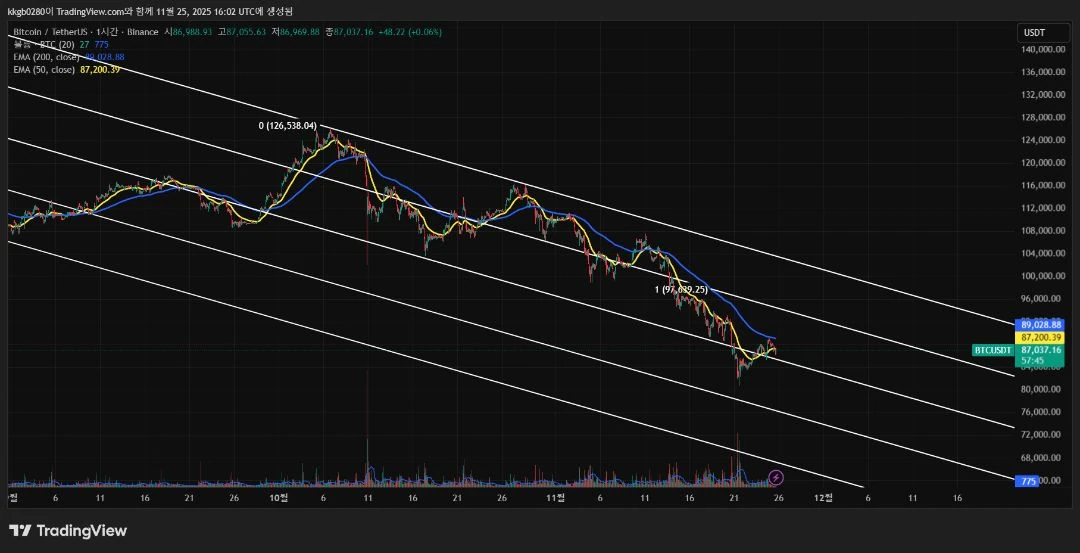The width and height of the screenshot is (1080, 553).
Task: Click the +48.22 (+0.06%) change value
Action: pos(411,32)
